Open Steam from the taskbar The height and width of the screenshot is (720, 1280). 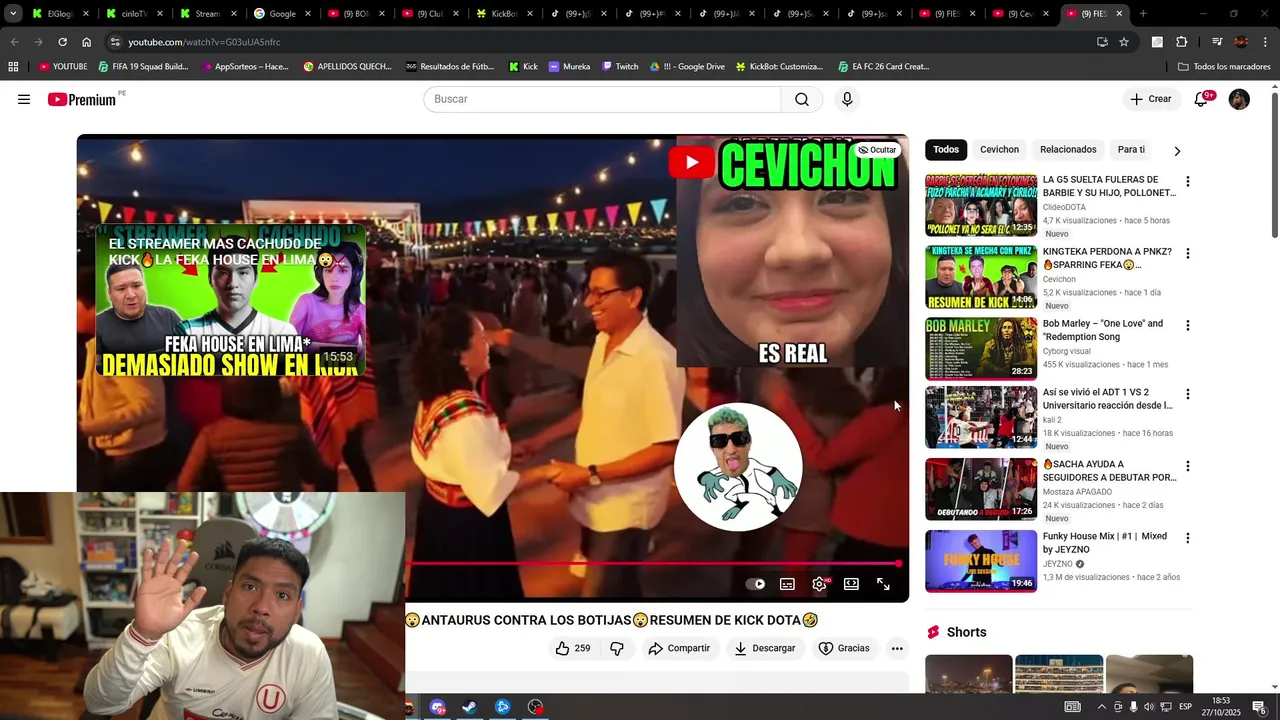469,707
